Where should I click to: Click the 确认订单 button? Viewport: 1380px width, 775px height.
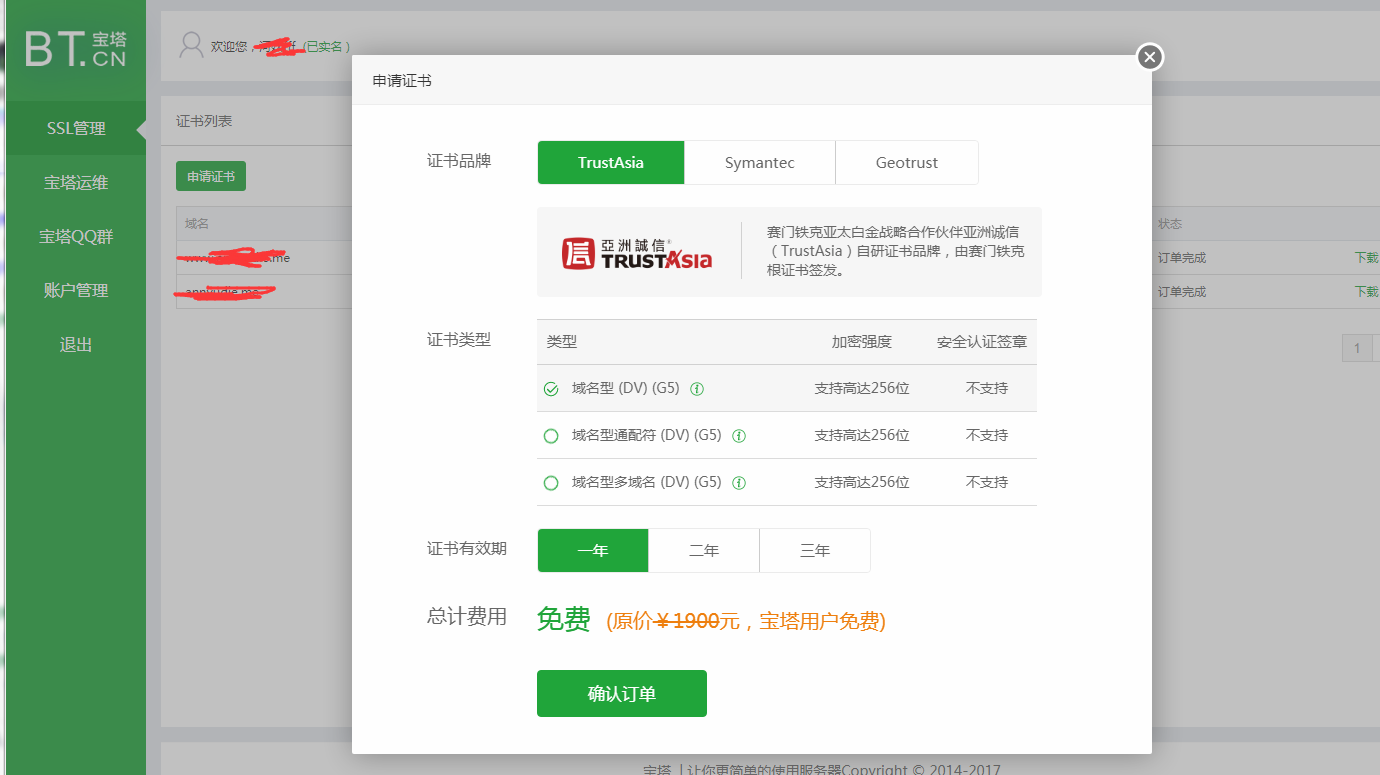pos(622,694)
